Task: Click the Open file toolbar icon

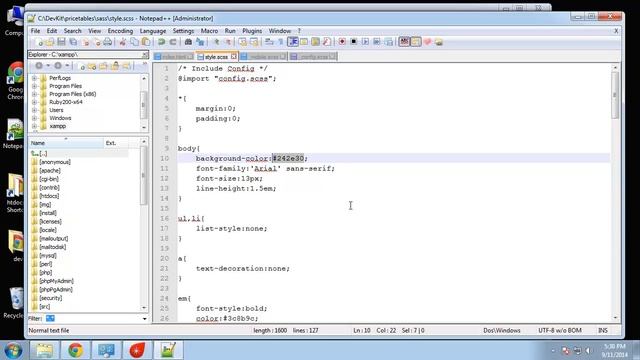Action: click(50, 42)
